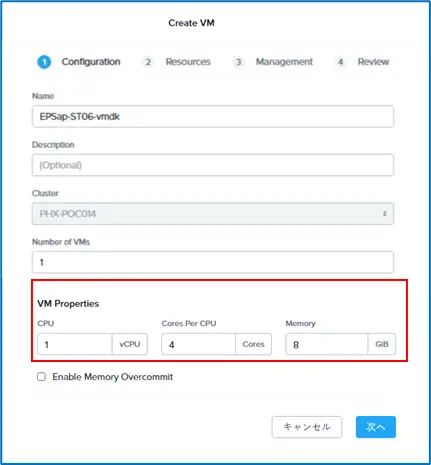Click the Memory GiB value field

click(327, 344)
